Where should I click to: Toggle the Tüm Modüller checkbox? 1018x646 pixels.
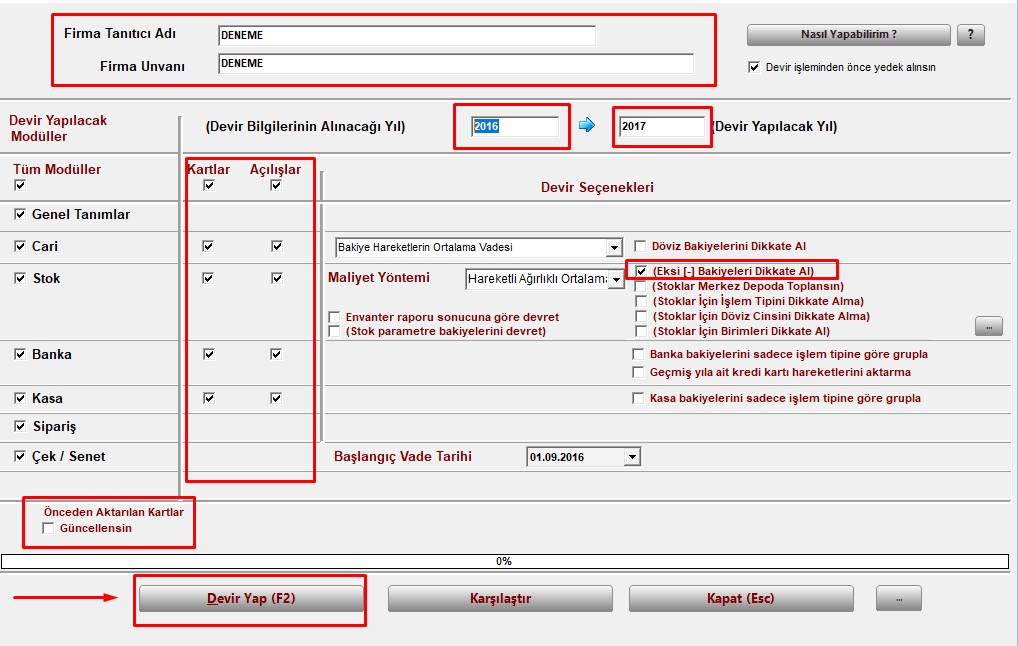pyautogui.click(x=20, y=186)
